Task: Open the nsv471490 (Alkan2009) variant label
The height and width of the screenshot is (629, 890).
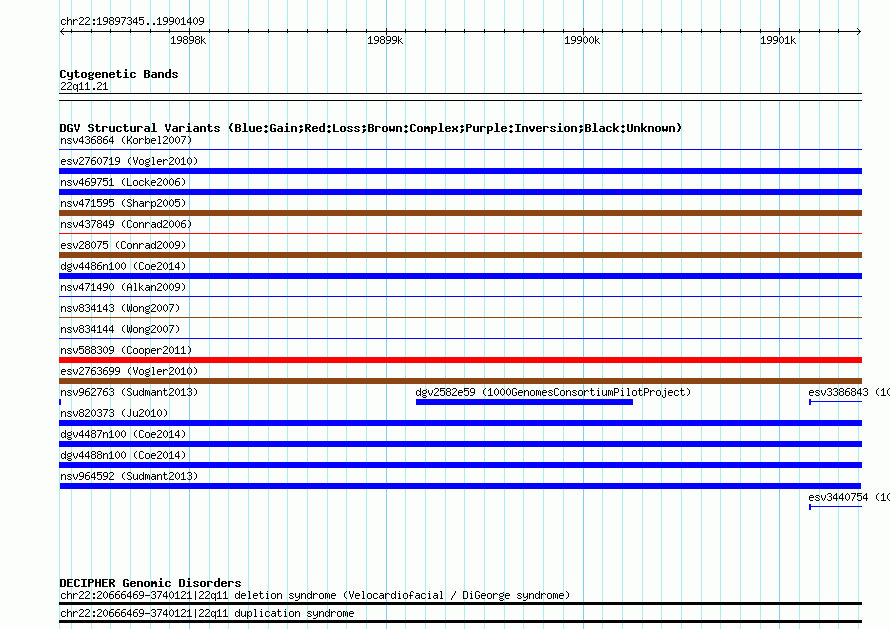Action: click(123, 287)
